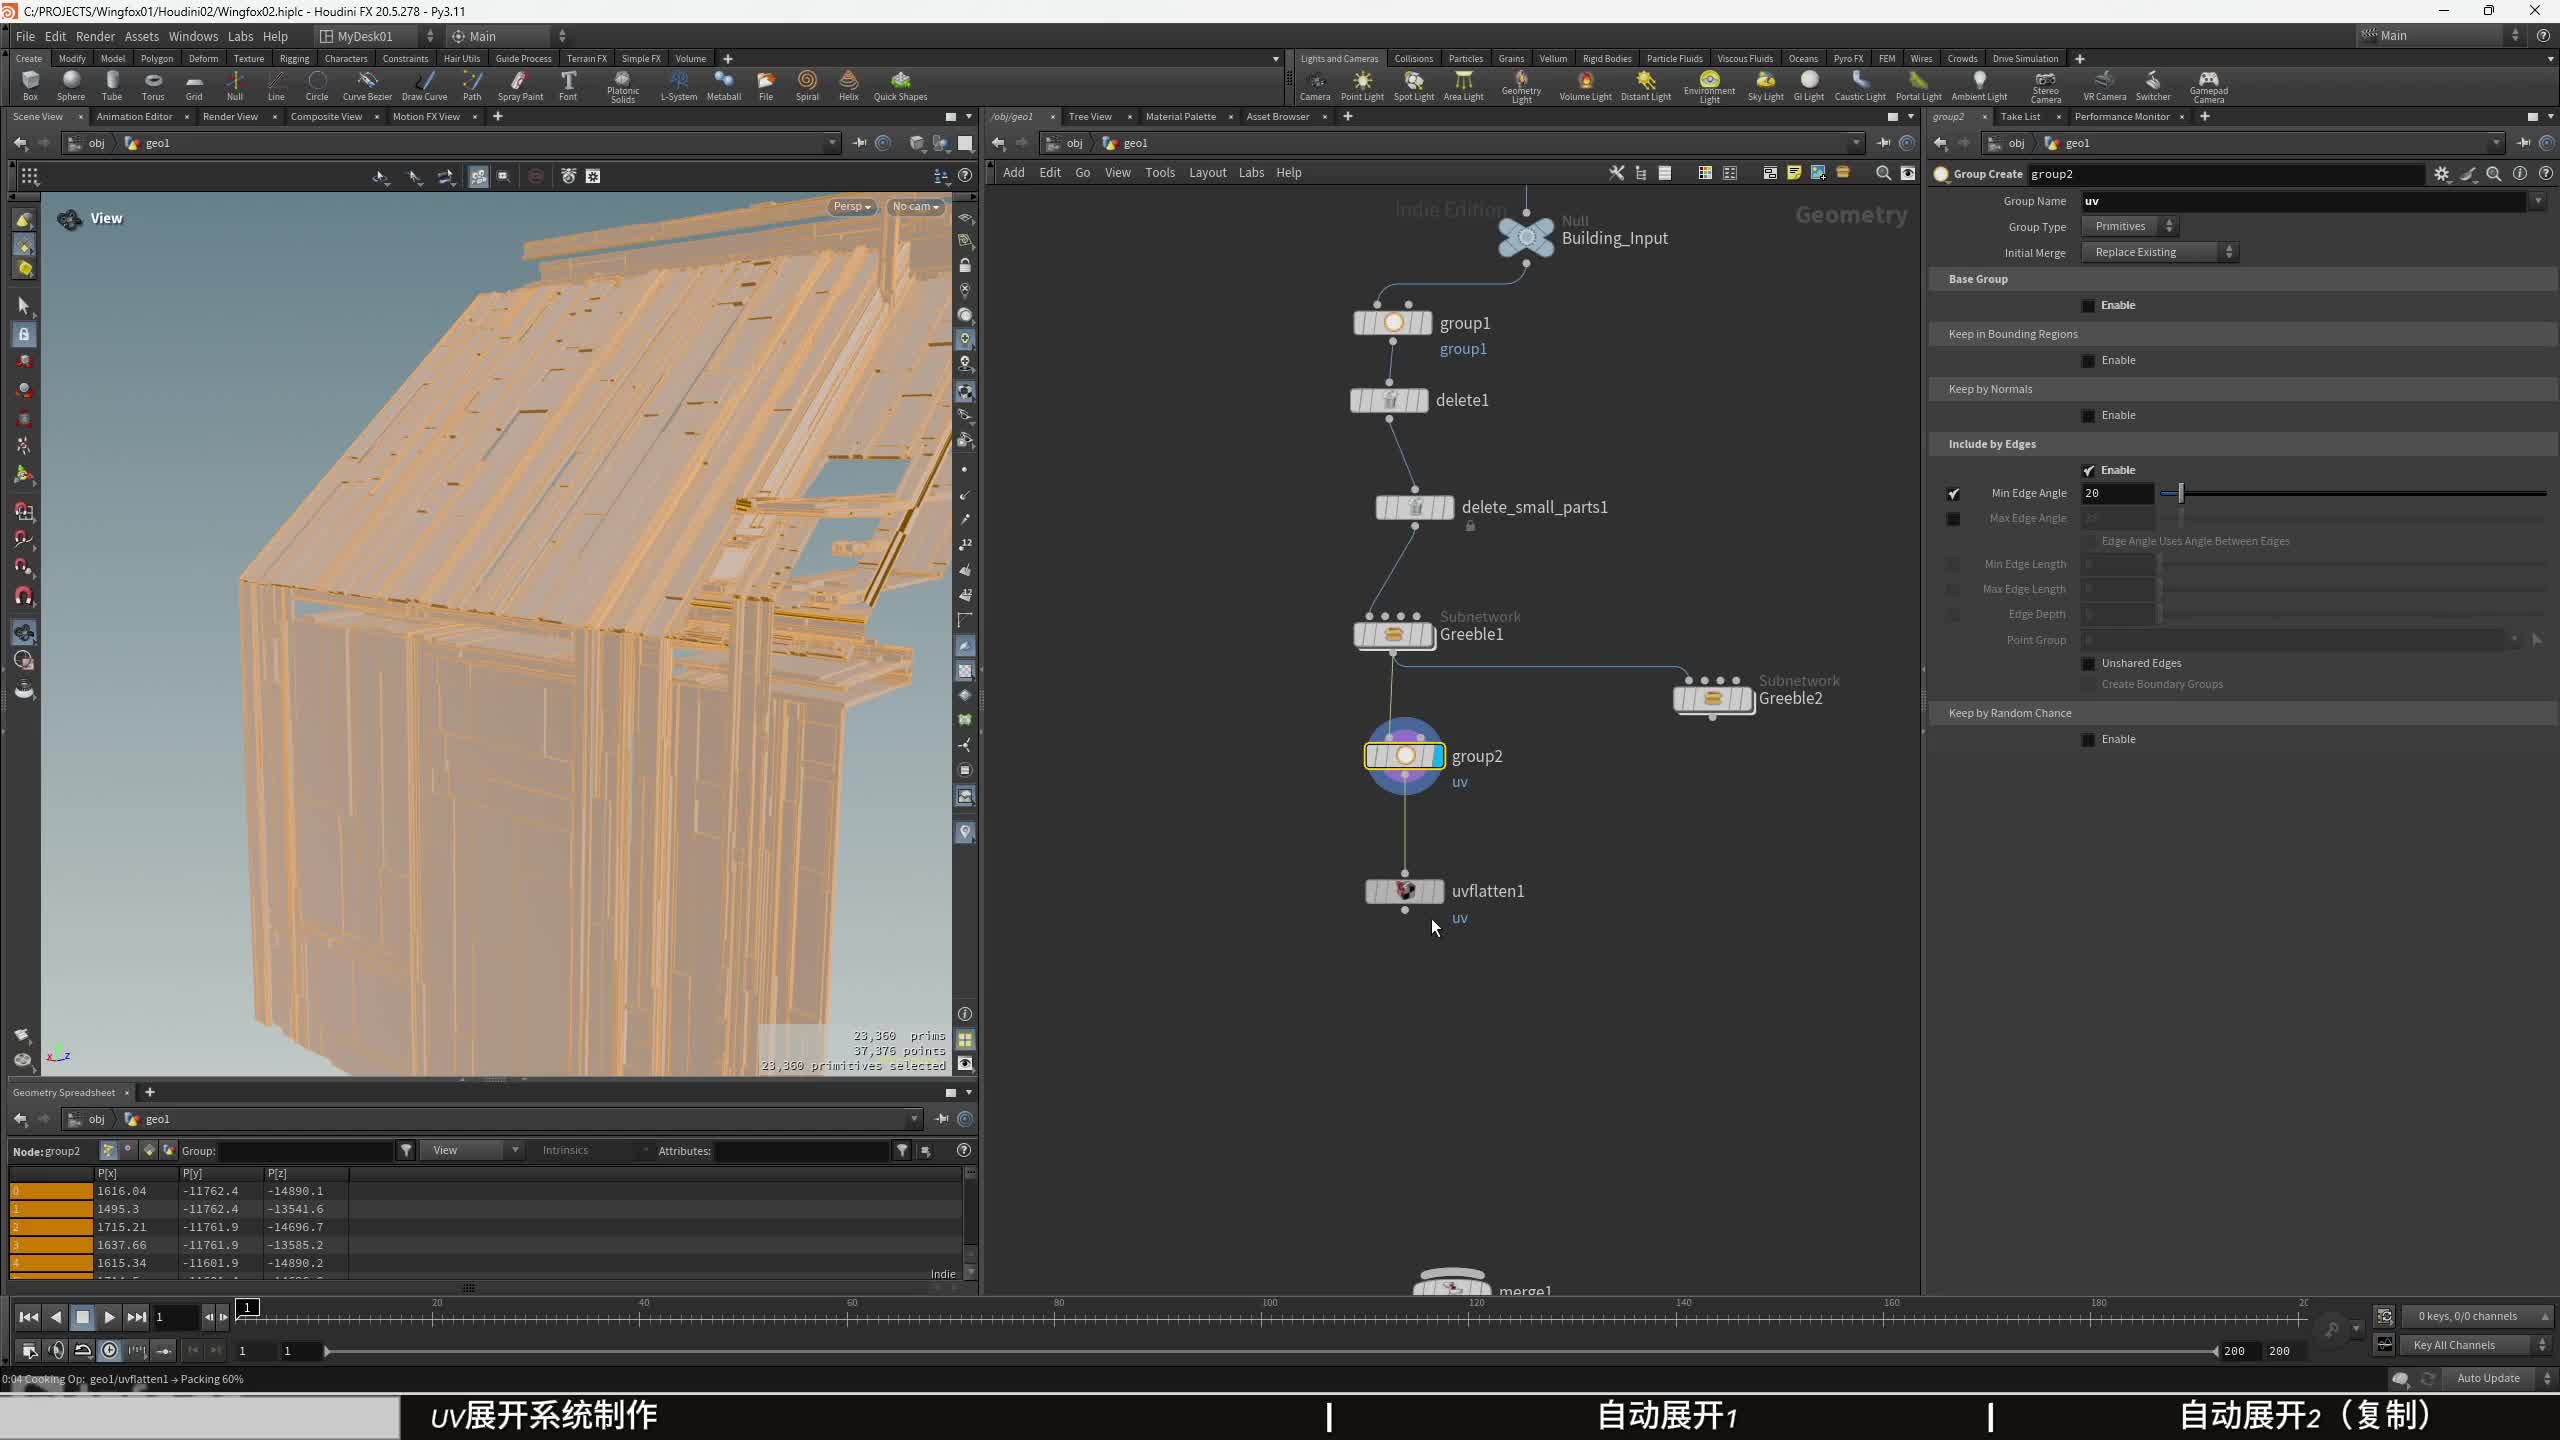Add a Point Light from shelf
This screenshot has height=1440, width=2560.
tap(1362, 84)
